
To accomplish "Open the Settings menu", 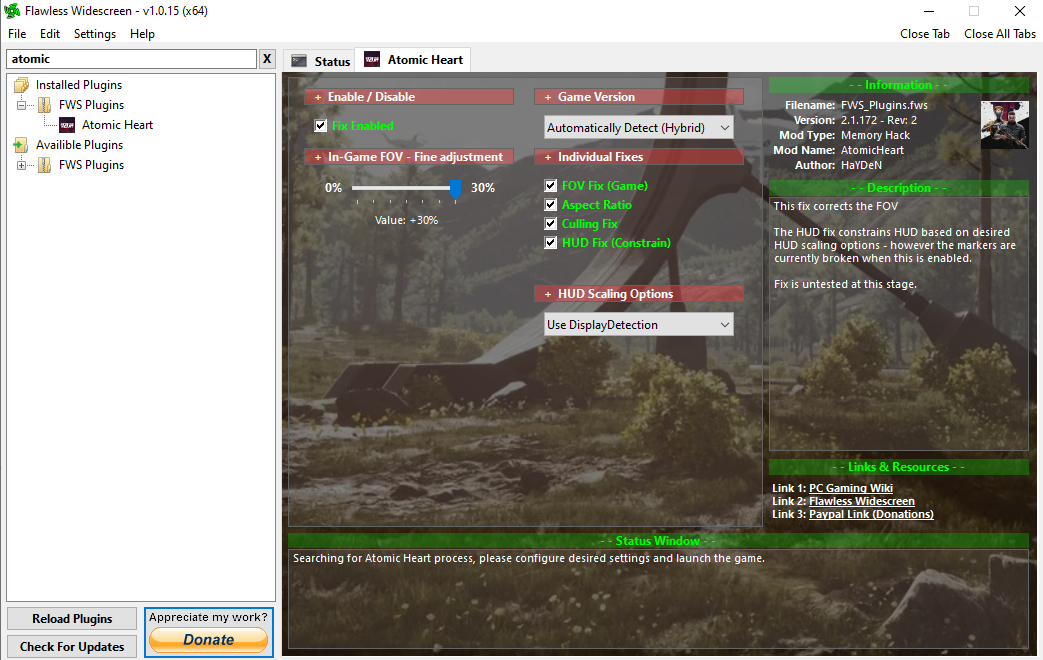I will (x=95, y=34).
